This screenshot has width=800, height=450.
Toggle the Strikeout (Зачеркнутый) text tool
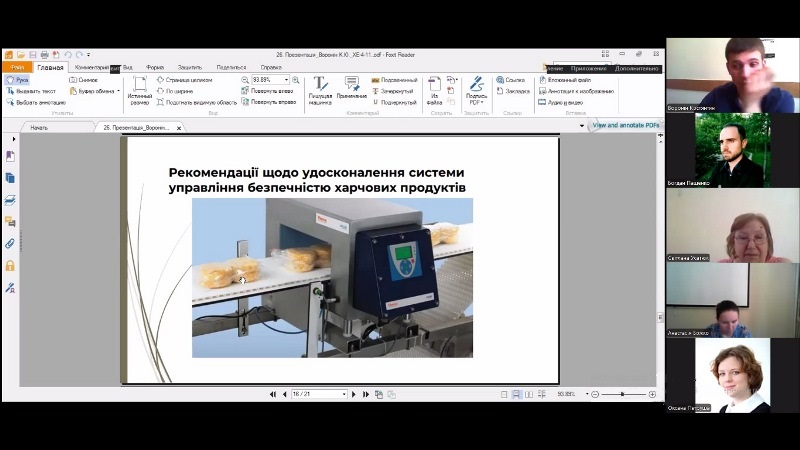tap(395, 90)
